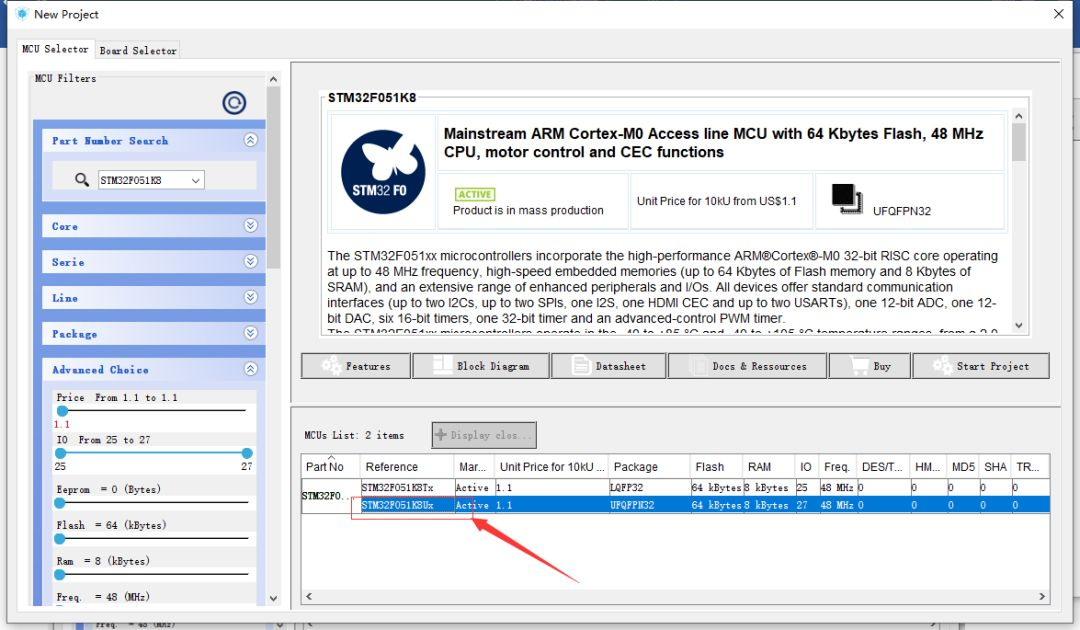Click the Price slider handle

click(x=62, y=411)
